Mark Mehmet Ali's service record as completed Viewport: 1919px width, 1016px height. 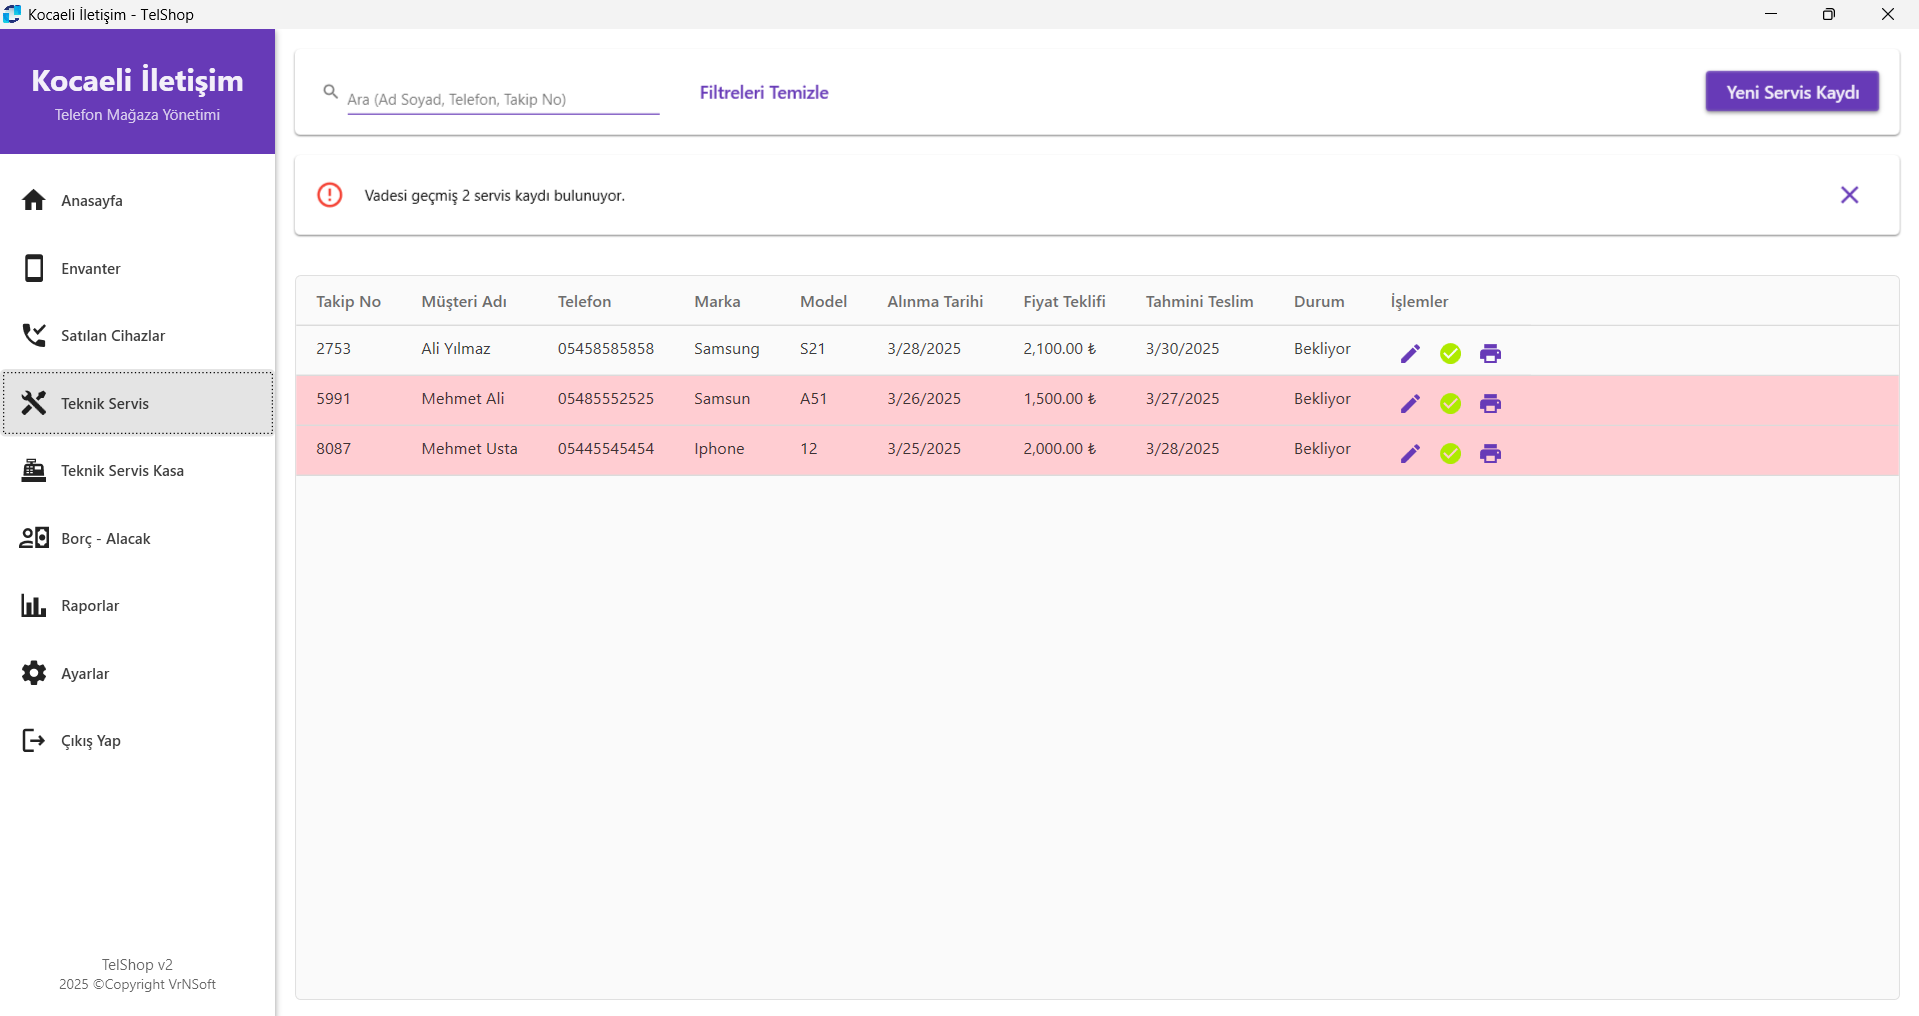1450,404
